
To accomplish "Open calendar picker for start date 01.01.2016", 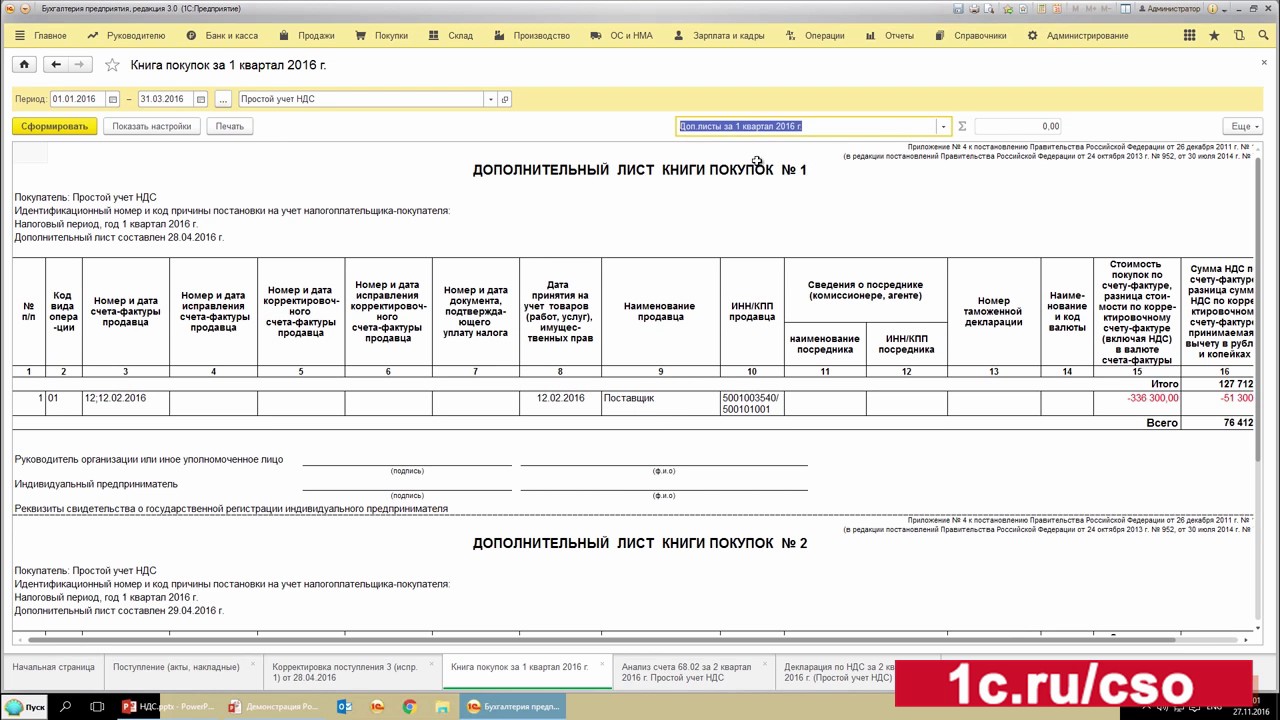I will (112, 99).
